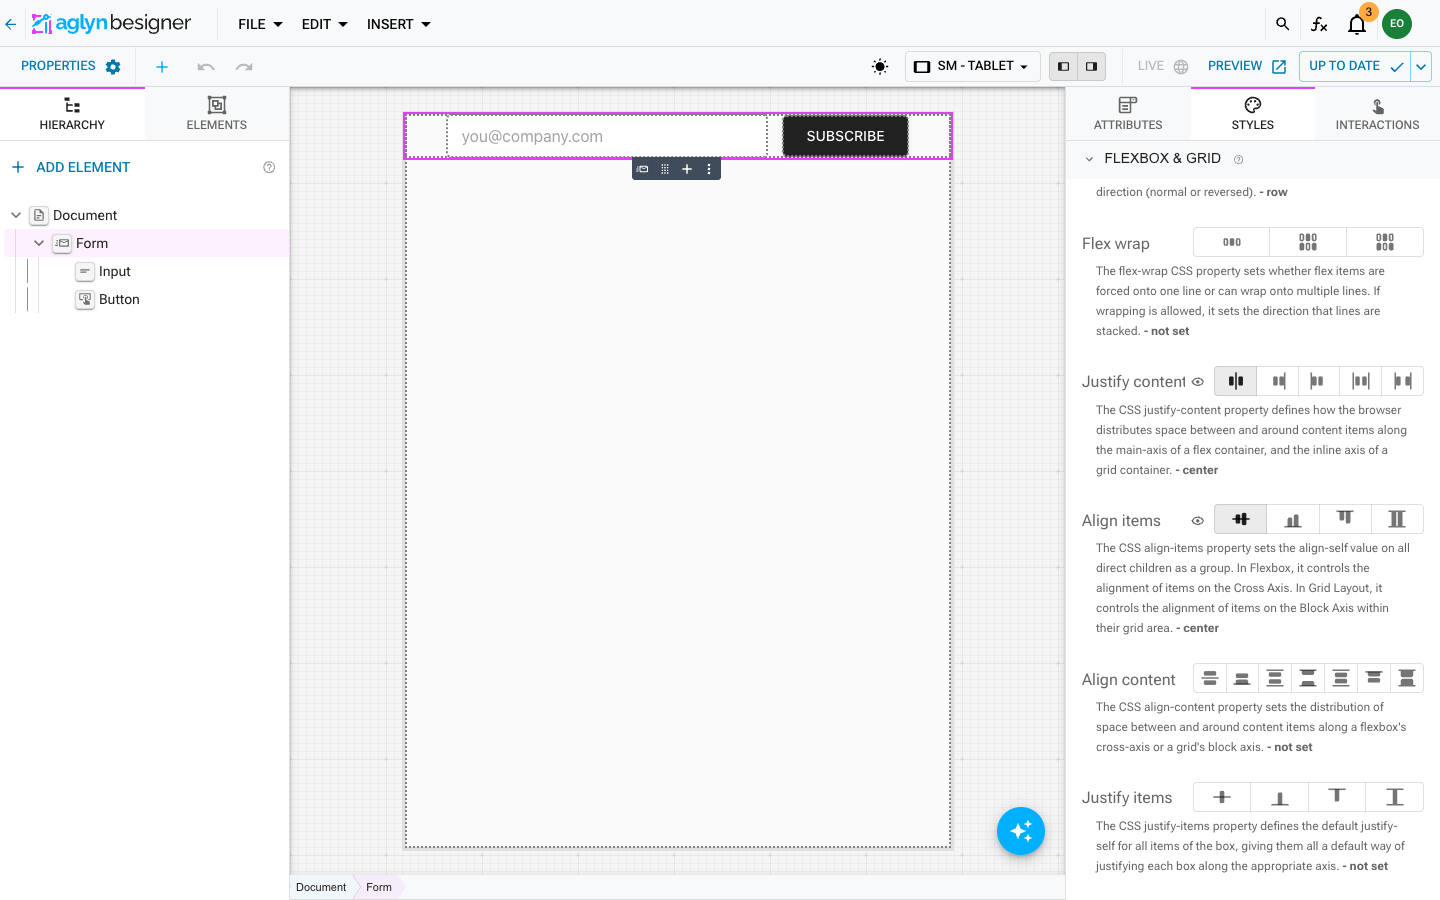Viewport: 1440px width, 900px height.
Task: Redo the last action
Action: pos(244,67)
